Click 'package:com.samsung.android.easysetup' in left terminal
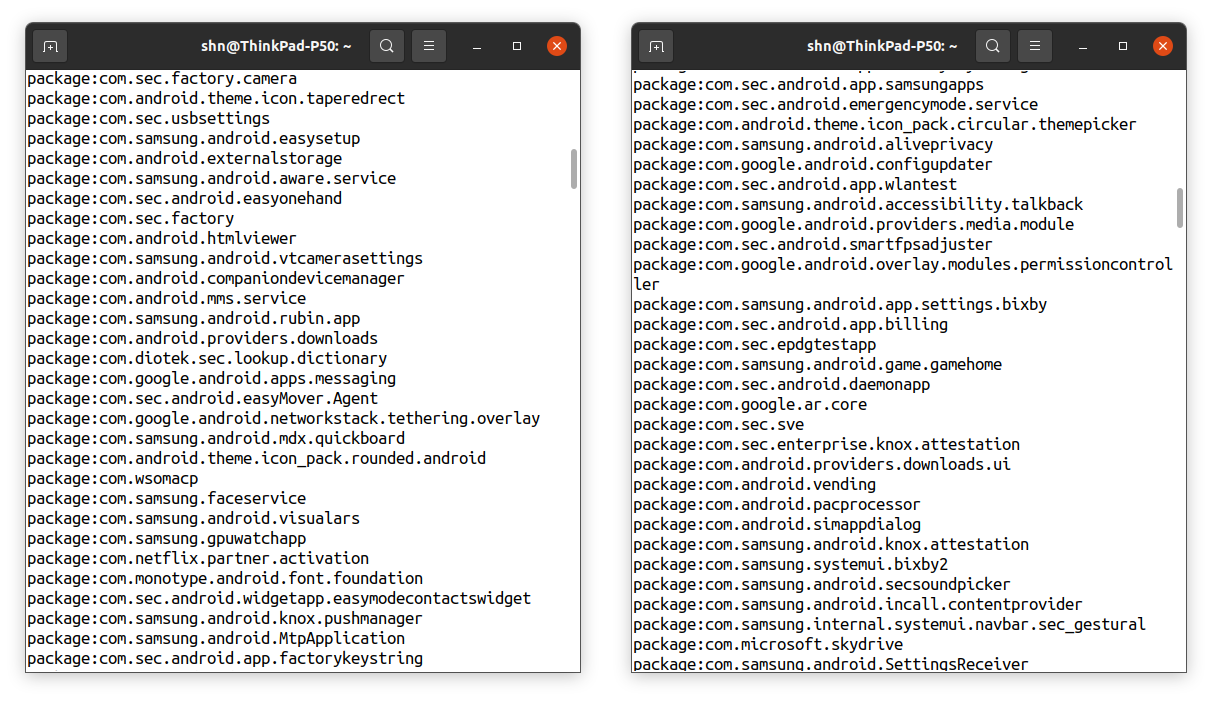Image resolution: width=1212 pixels, height=701 pixels. (x=194, y=138)
